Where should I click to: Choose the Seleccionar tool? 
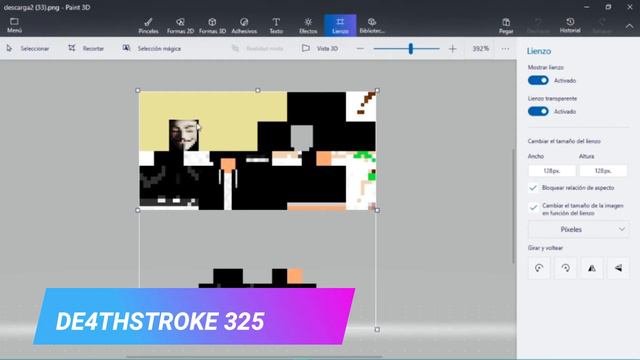28,49
